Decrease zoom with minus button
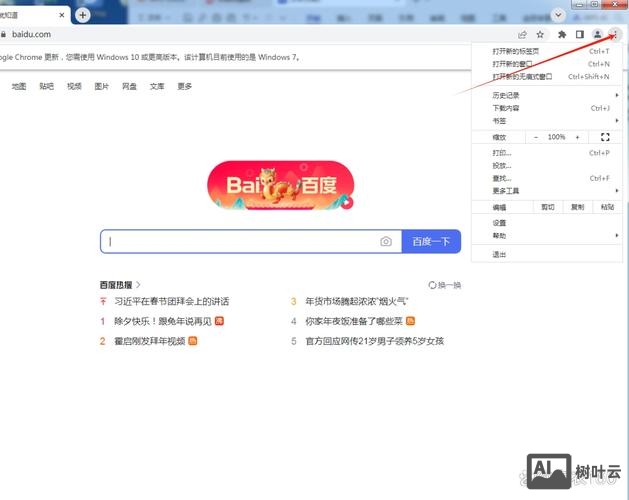 point(536,137)
